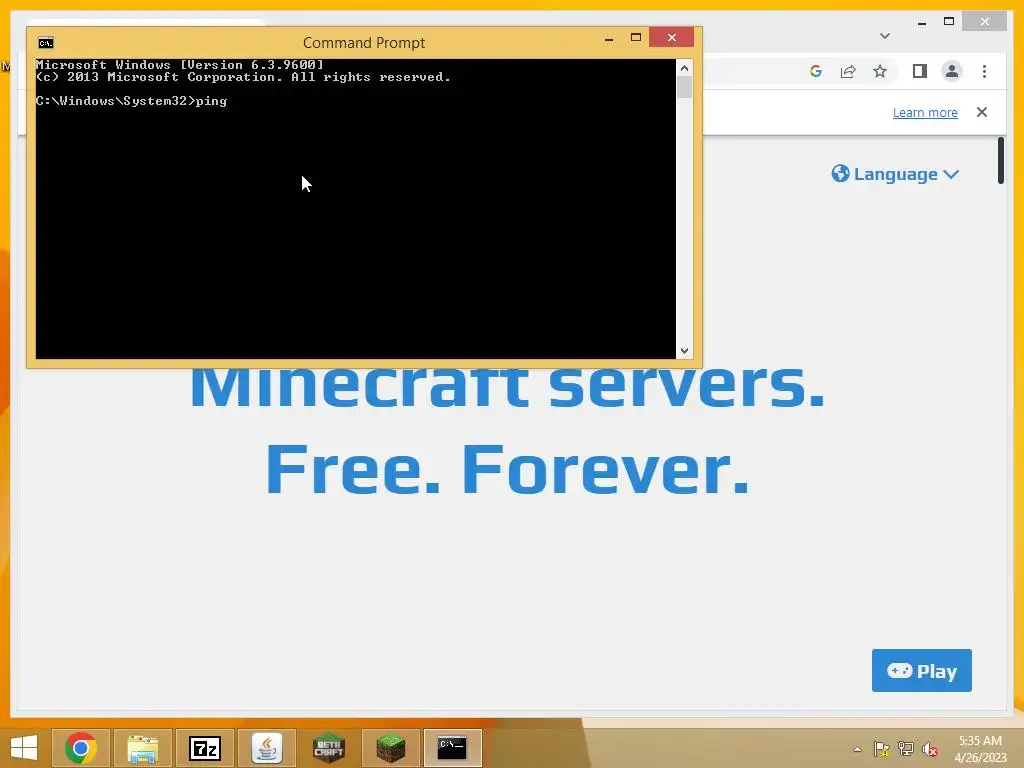The image size is (1024, 768).
Task: Click Command Prompt scroll up arrow
Action: [684, 68]
